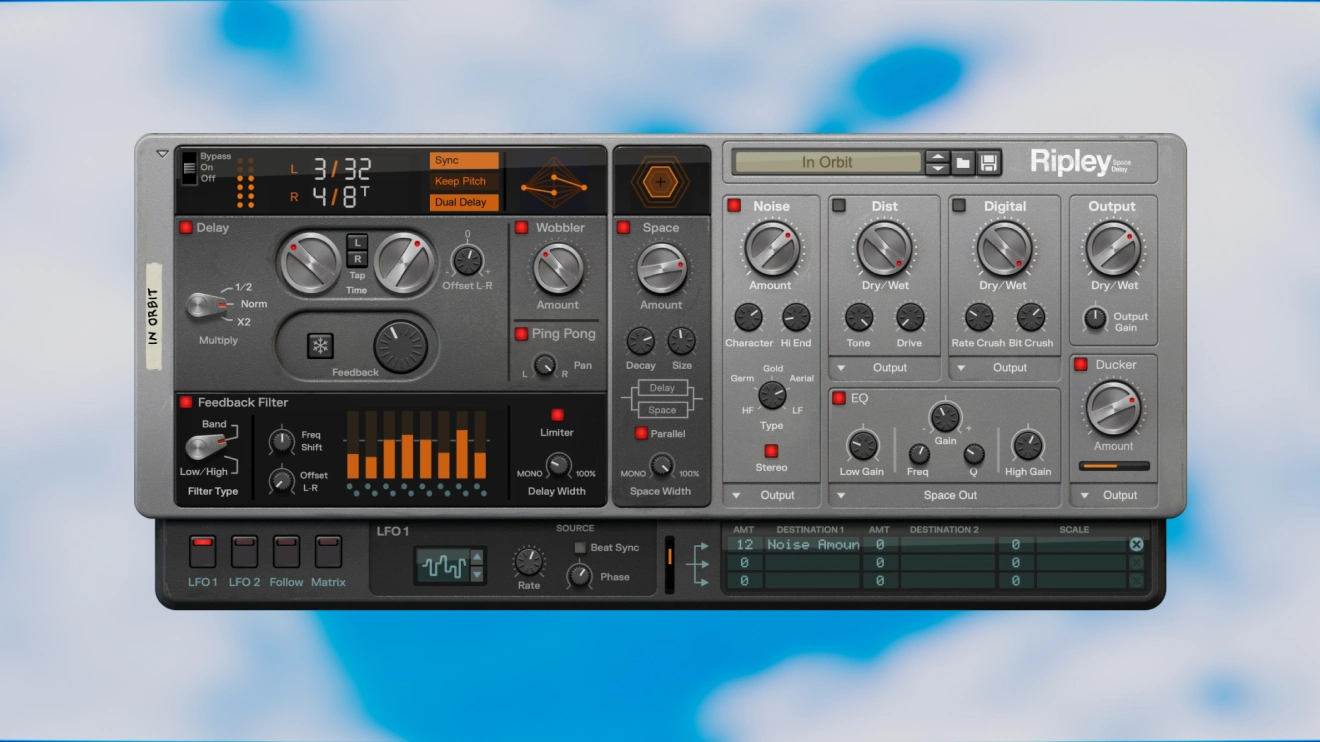Viewport: 1320px width, 742px height.
Task: Click the right Delay Time knob
Action: (x=403, y=262)
